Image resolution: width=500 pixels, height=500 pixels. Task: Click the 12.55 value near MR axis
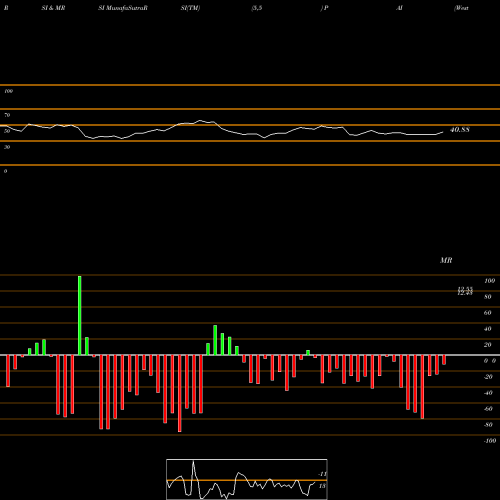tap(465, 289)
